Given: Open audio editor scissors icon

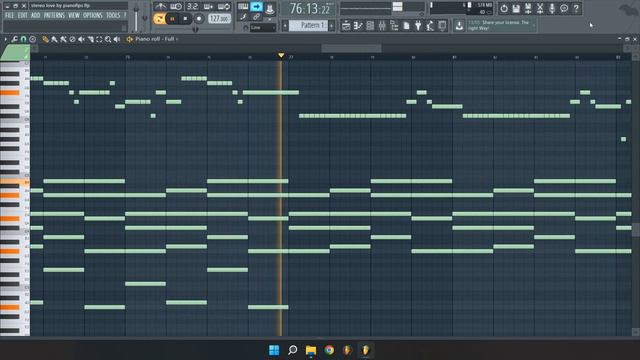Looking at the screenshot, I should coord(540,8).
